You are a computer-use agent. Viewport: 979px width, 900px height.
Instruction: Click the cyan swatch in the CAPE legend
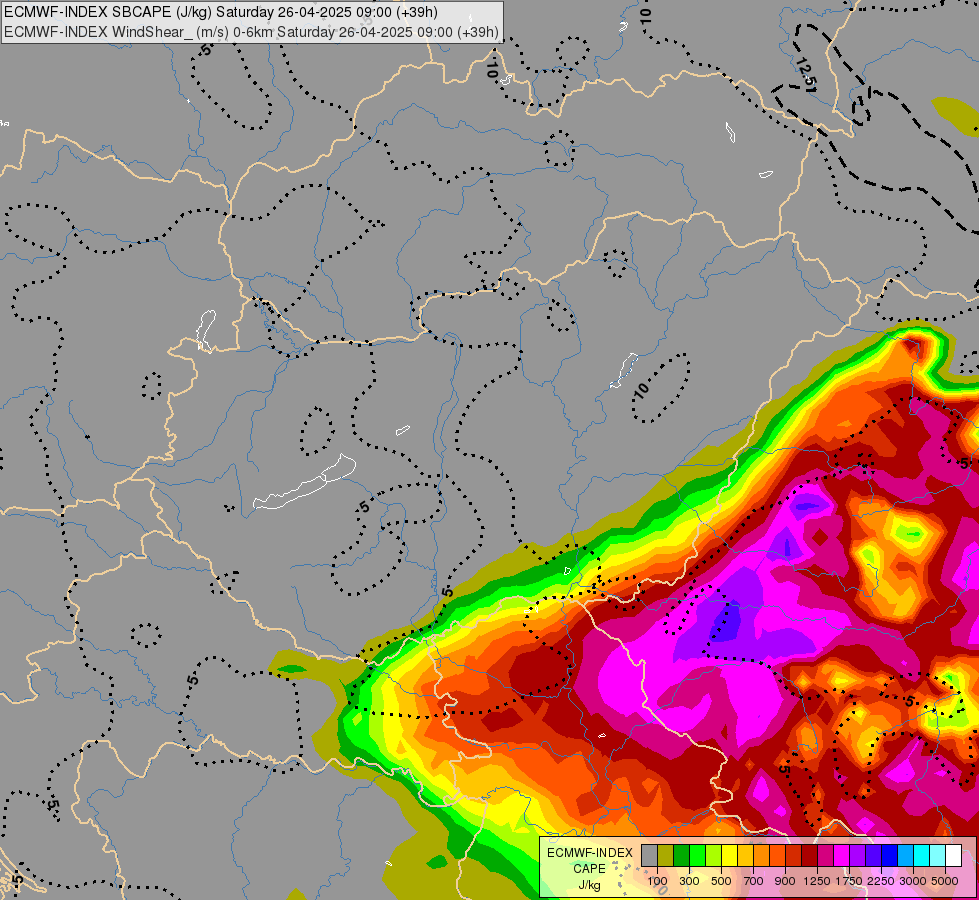click(922, 856)
